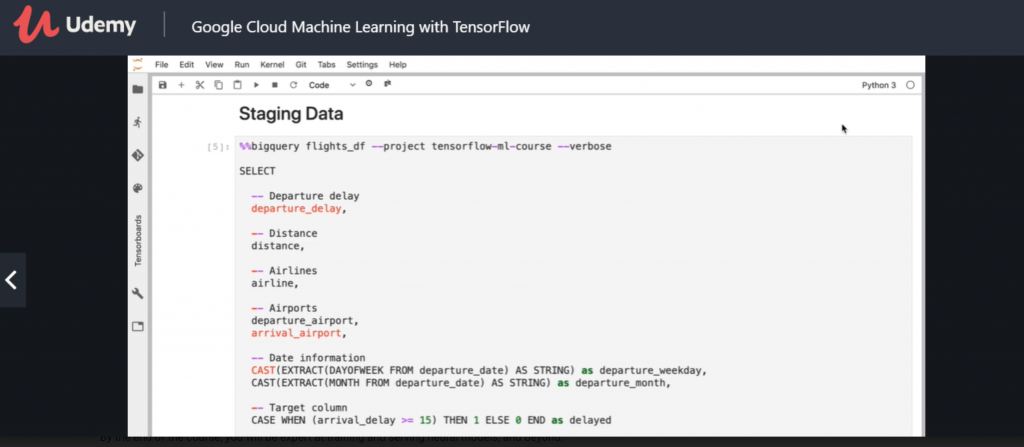Interrupt the kernel with the stop icon
Screen dimensions: 1024x447
tap(275, 85)
